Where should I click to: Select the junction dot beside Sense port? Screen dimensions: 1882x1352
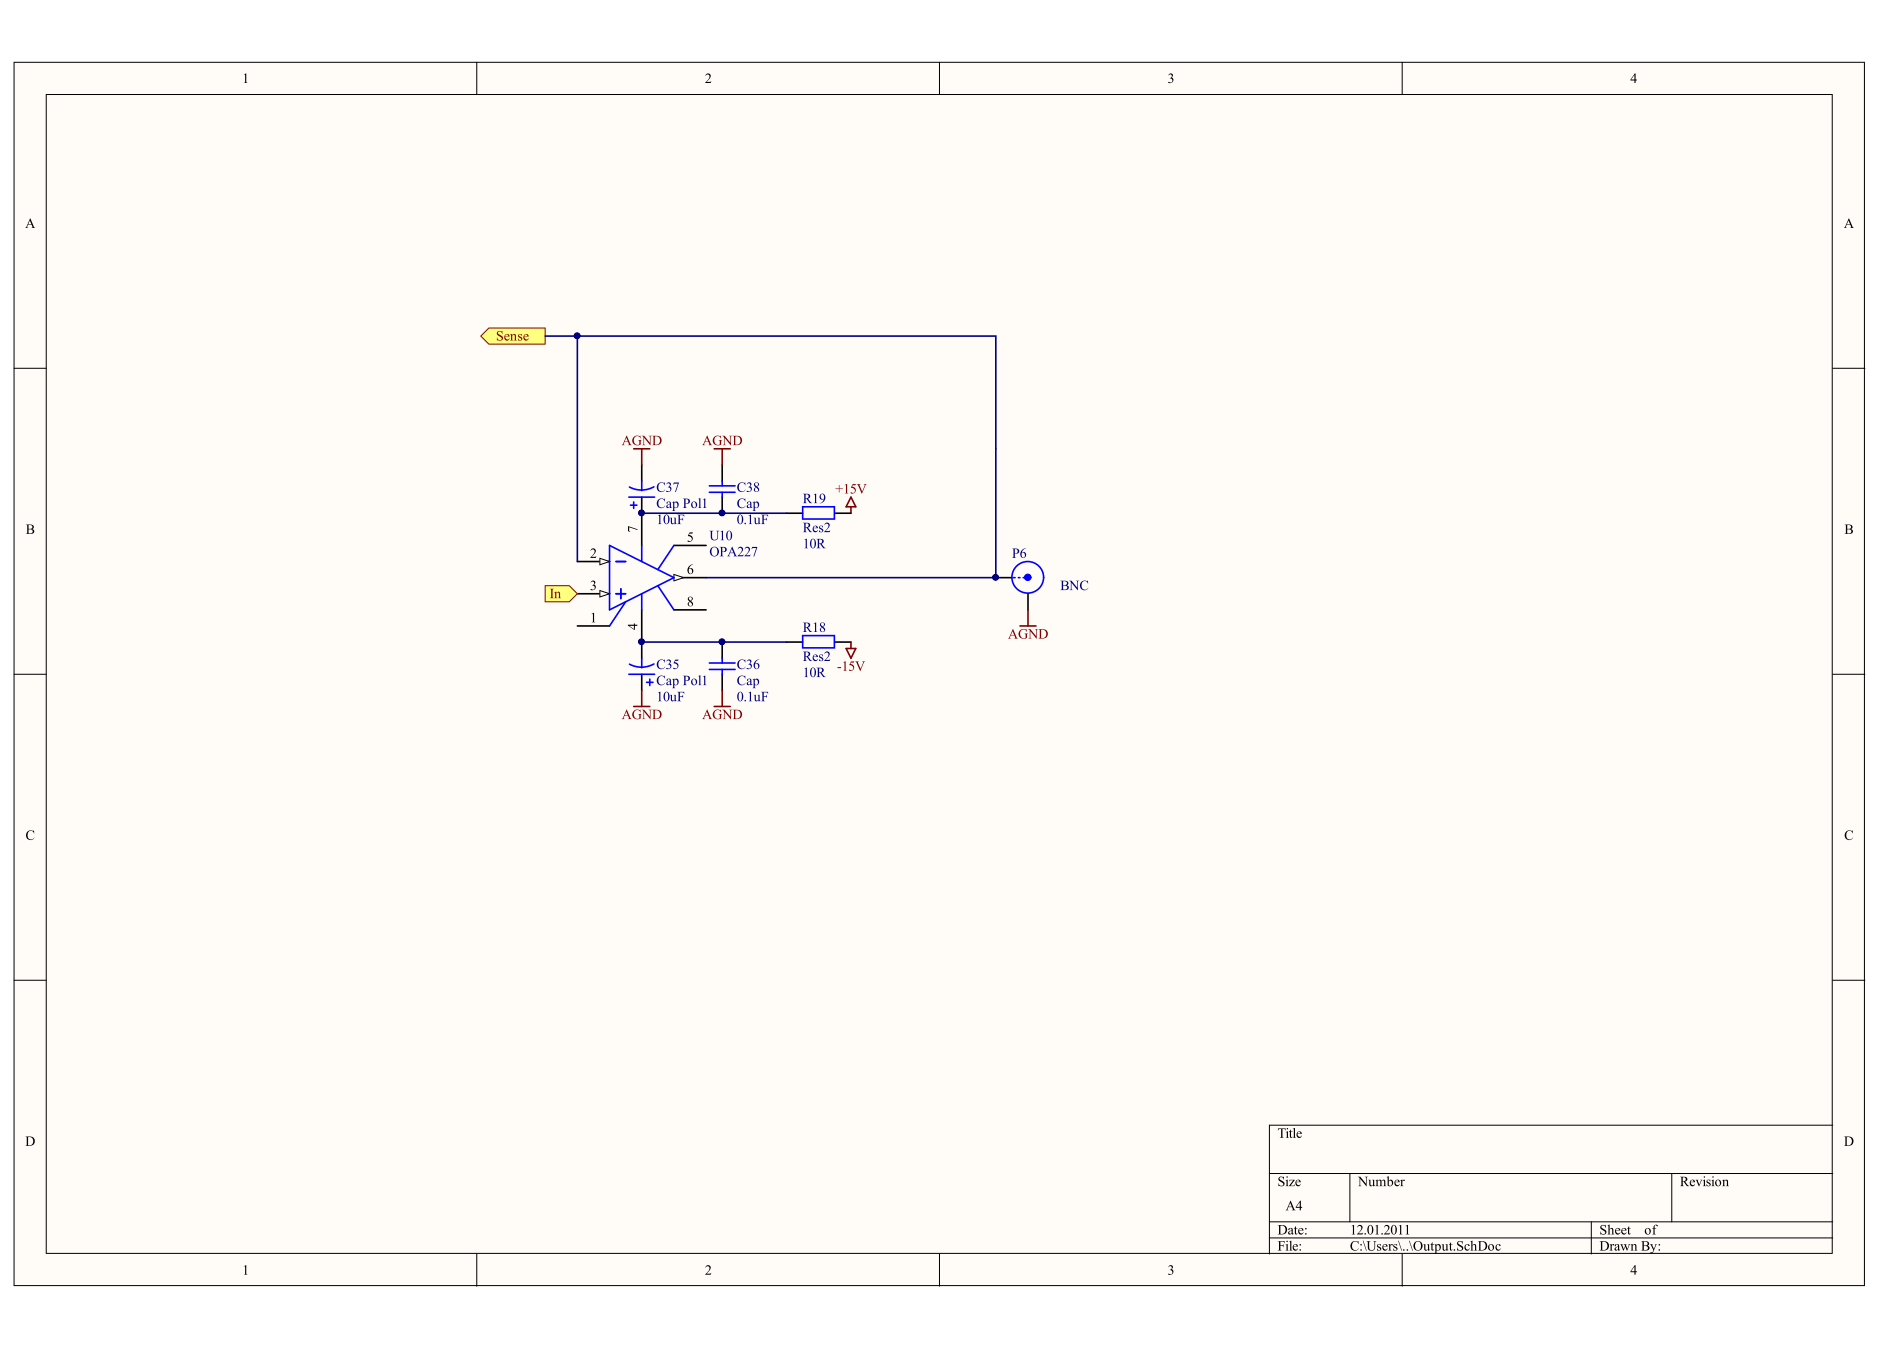[577, 336]
